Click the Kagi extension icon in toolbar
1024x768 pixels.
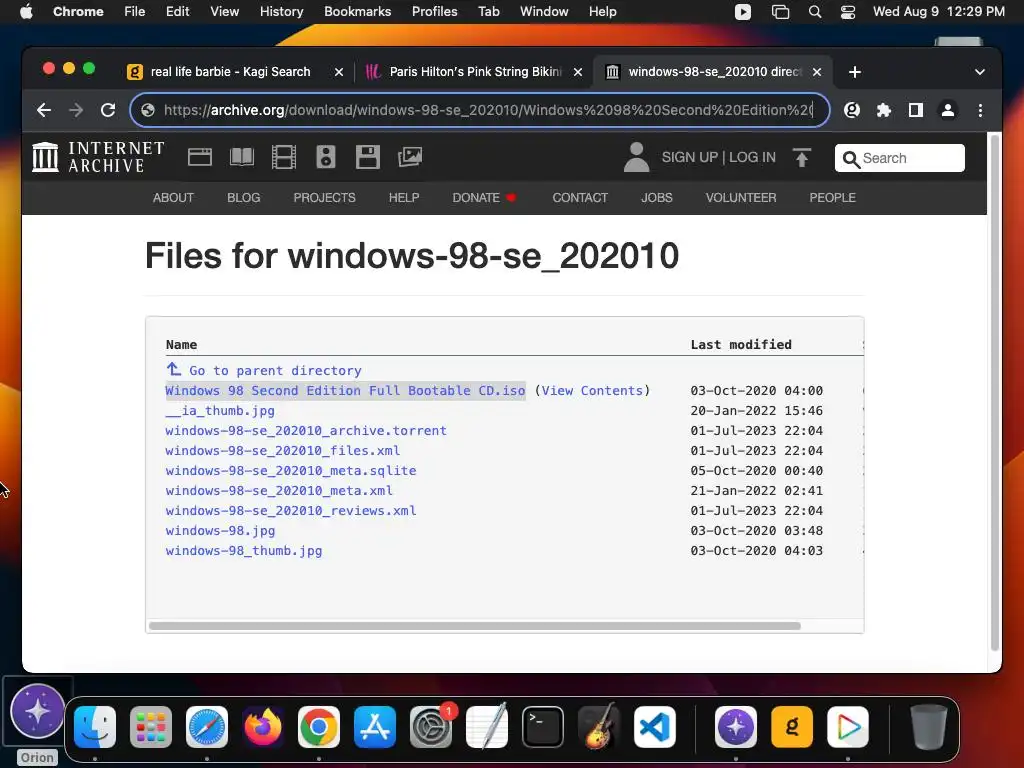coord(852,110)
